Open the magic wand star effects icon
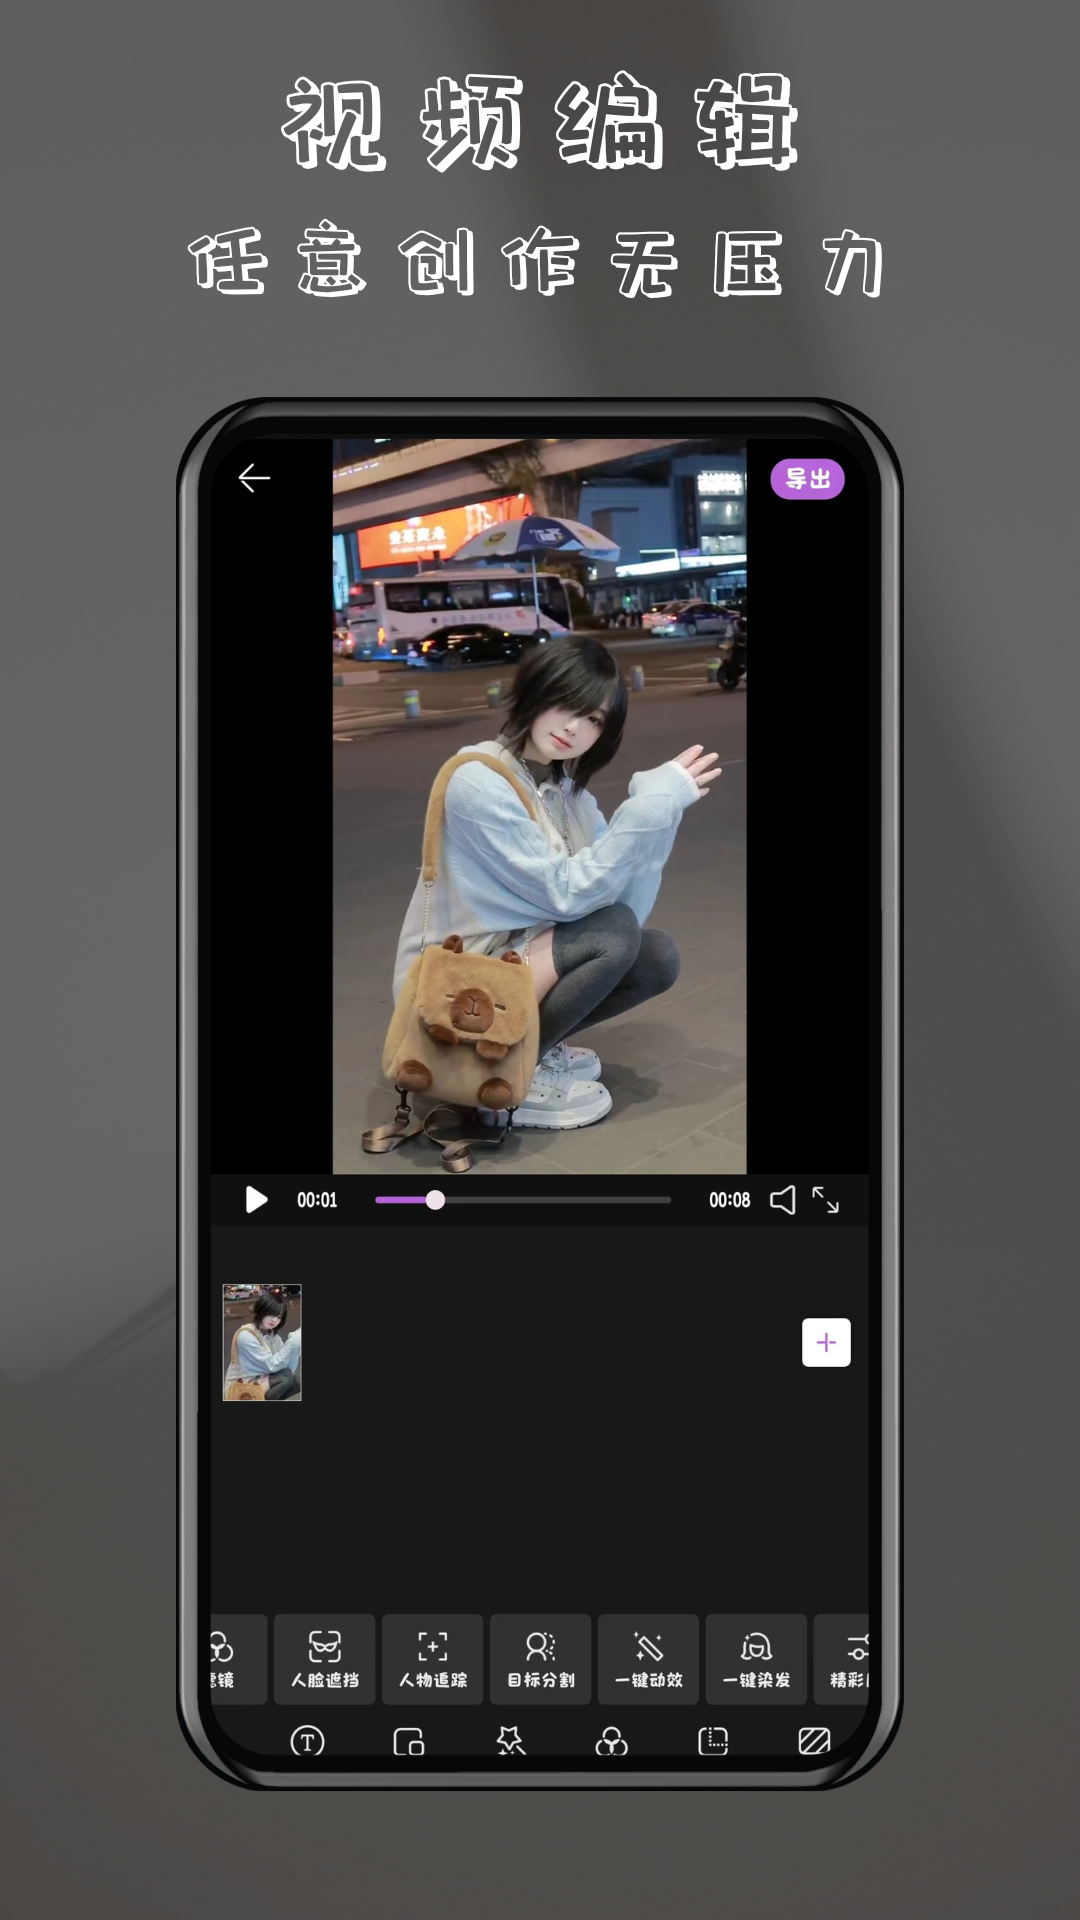 point(510,1741)
